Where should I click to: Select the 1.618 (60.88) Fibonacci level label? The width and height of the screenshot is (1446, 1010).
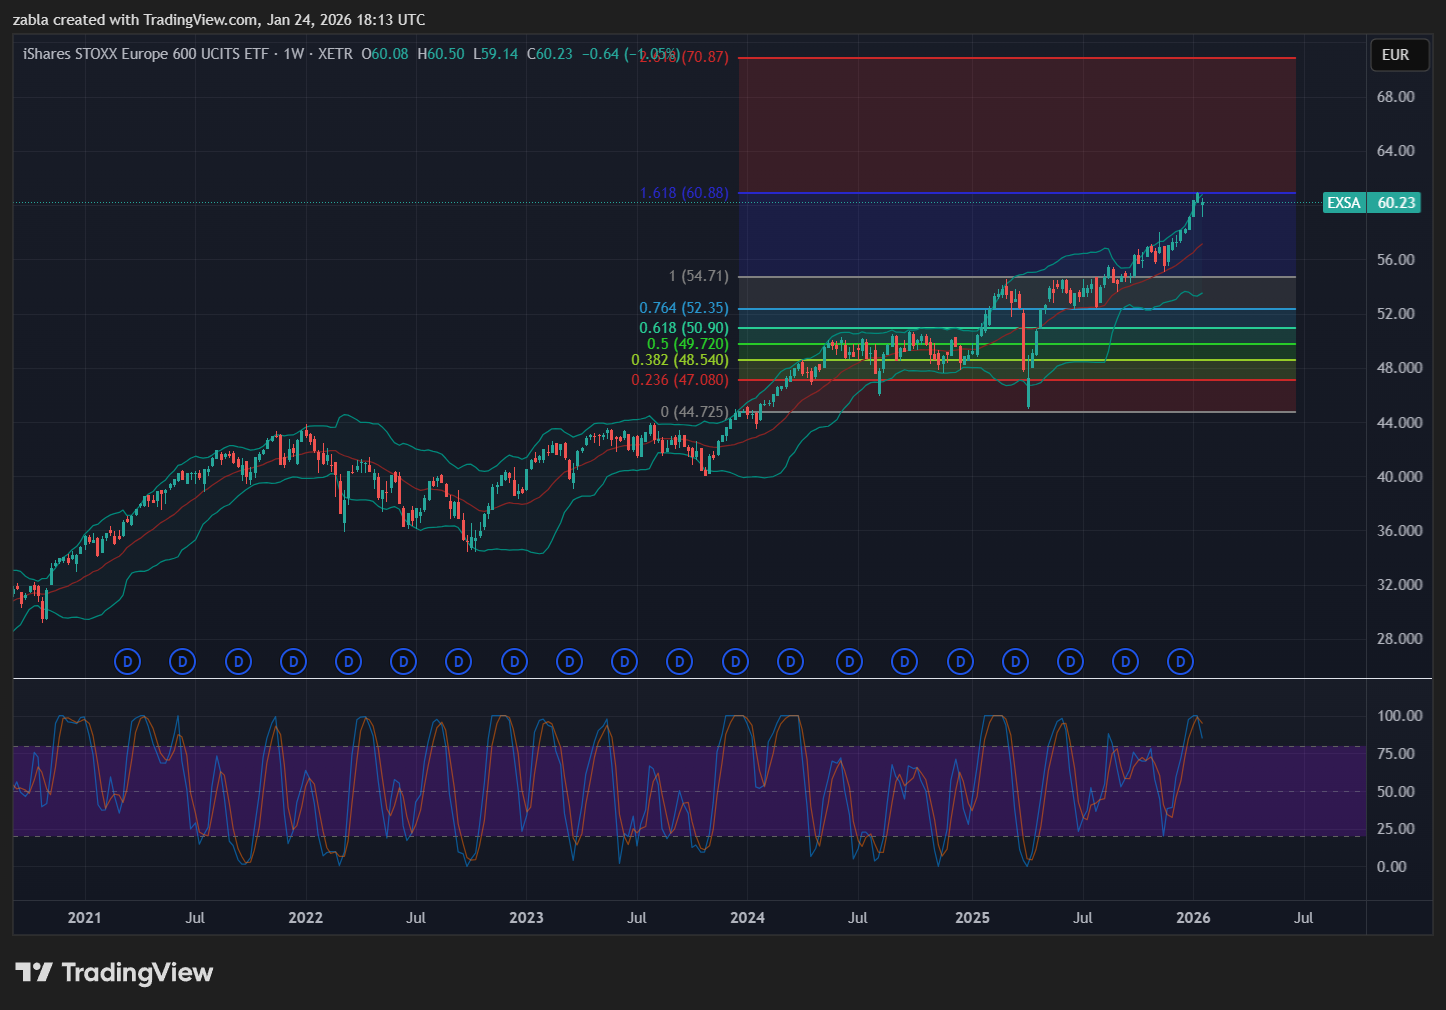click(x=684, y=193)
